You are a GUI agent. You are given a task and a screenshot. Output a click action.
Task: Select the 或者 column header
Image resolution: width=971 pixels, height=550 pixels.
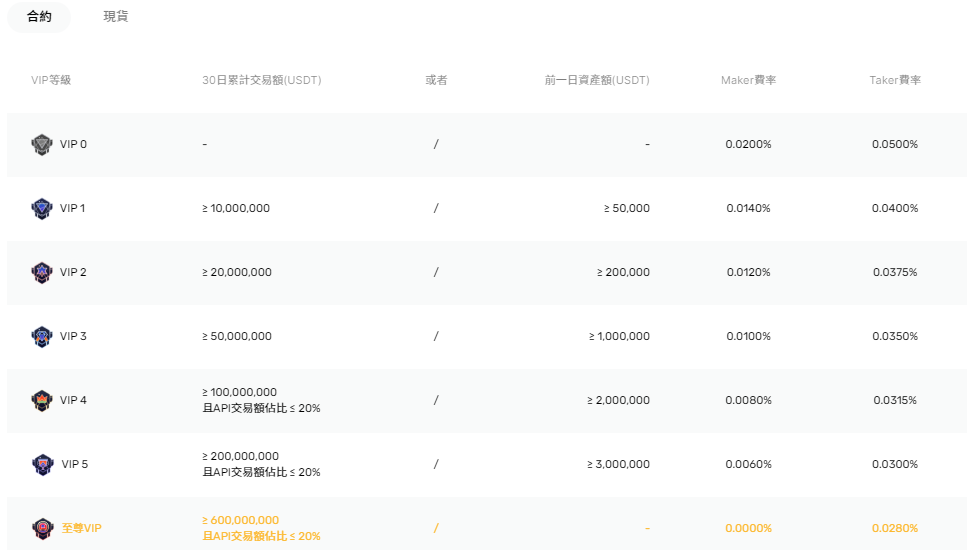(x=436, y=80)
